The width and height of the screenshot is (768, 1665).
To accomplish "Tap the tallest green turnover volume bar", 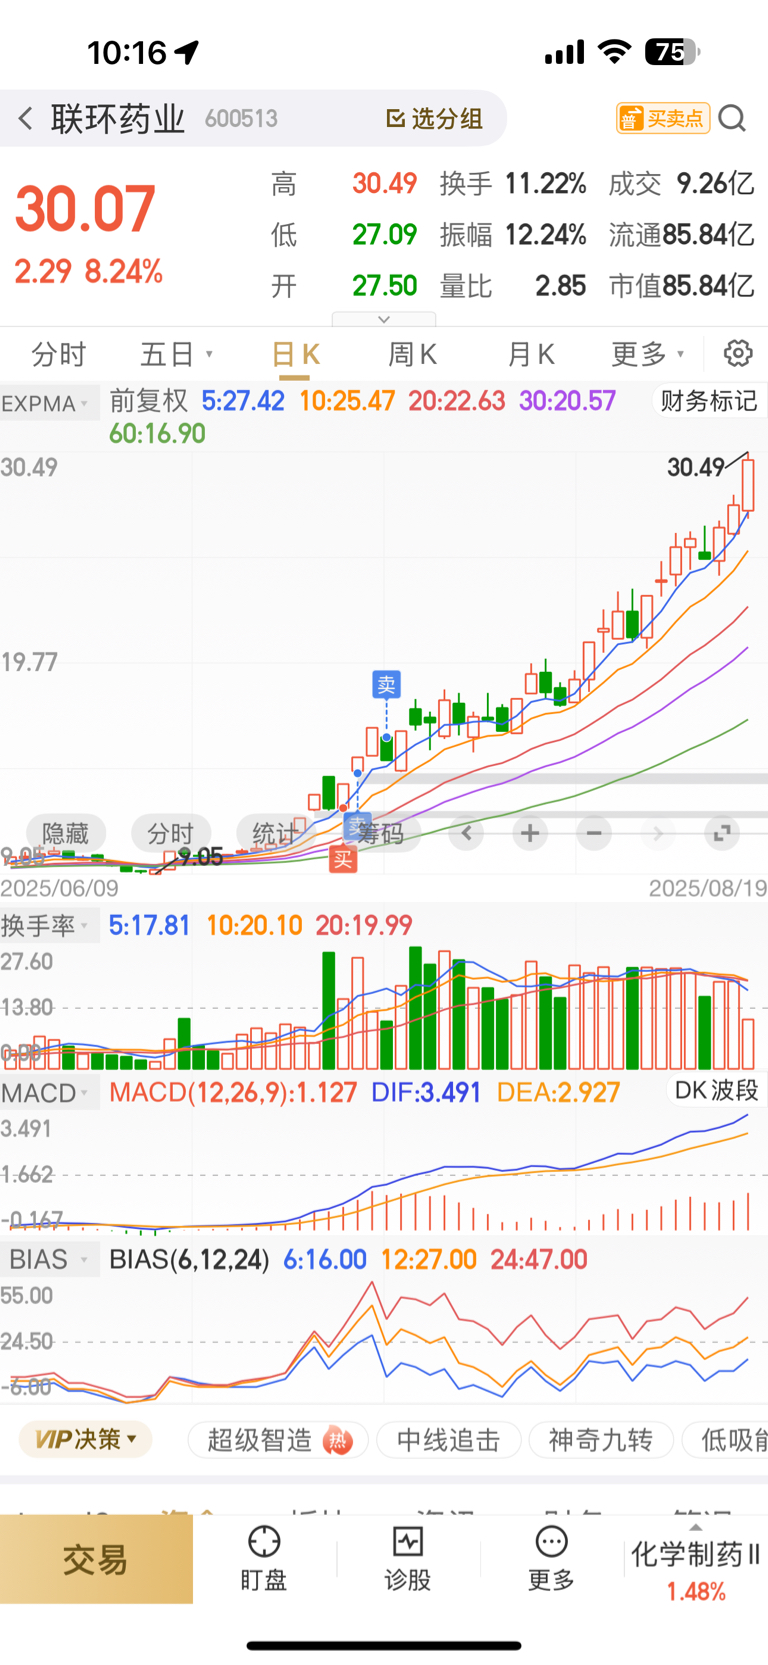I will click(x=416, y=1008).
